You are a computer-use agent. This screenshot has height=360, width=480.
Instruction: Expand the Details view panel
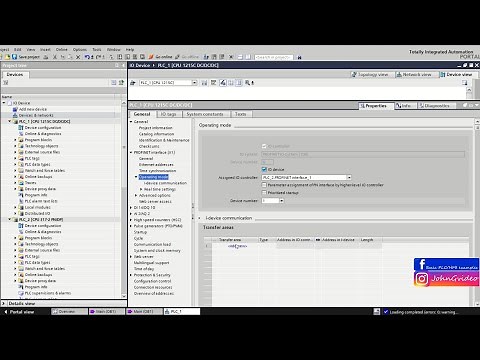point(4,303)
